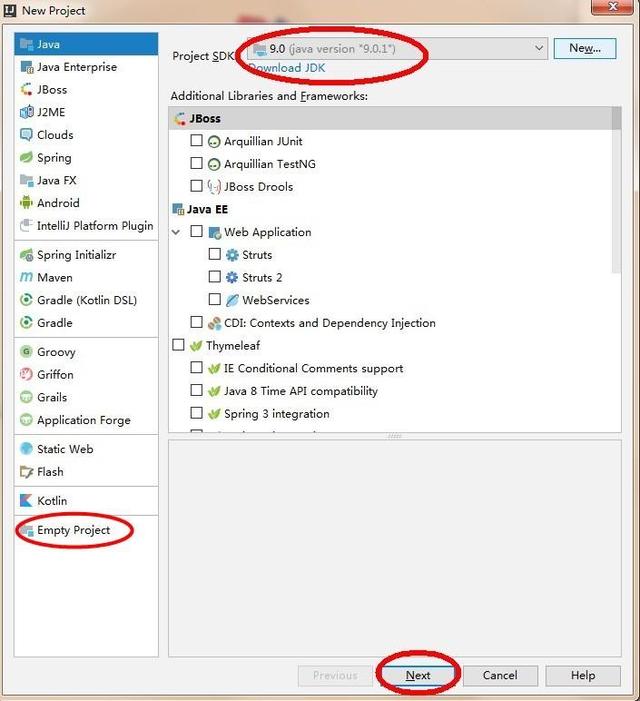Image resolution: width=640 pixels, height=701 pixels.
Task: Collapse the Web Application tree node
Action: click(176, 232)
